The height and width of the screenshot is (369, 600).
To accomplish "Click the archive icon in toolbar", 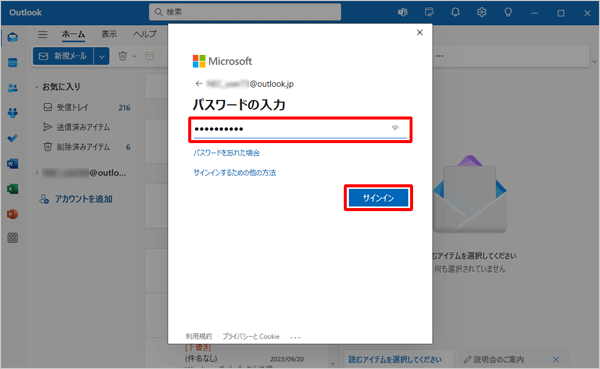I will [150, 56].
